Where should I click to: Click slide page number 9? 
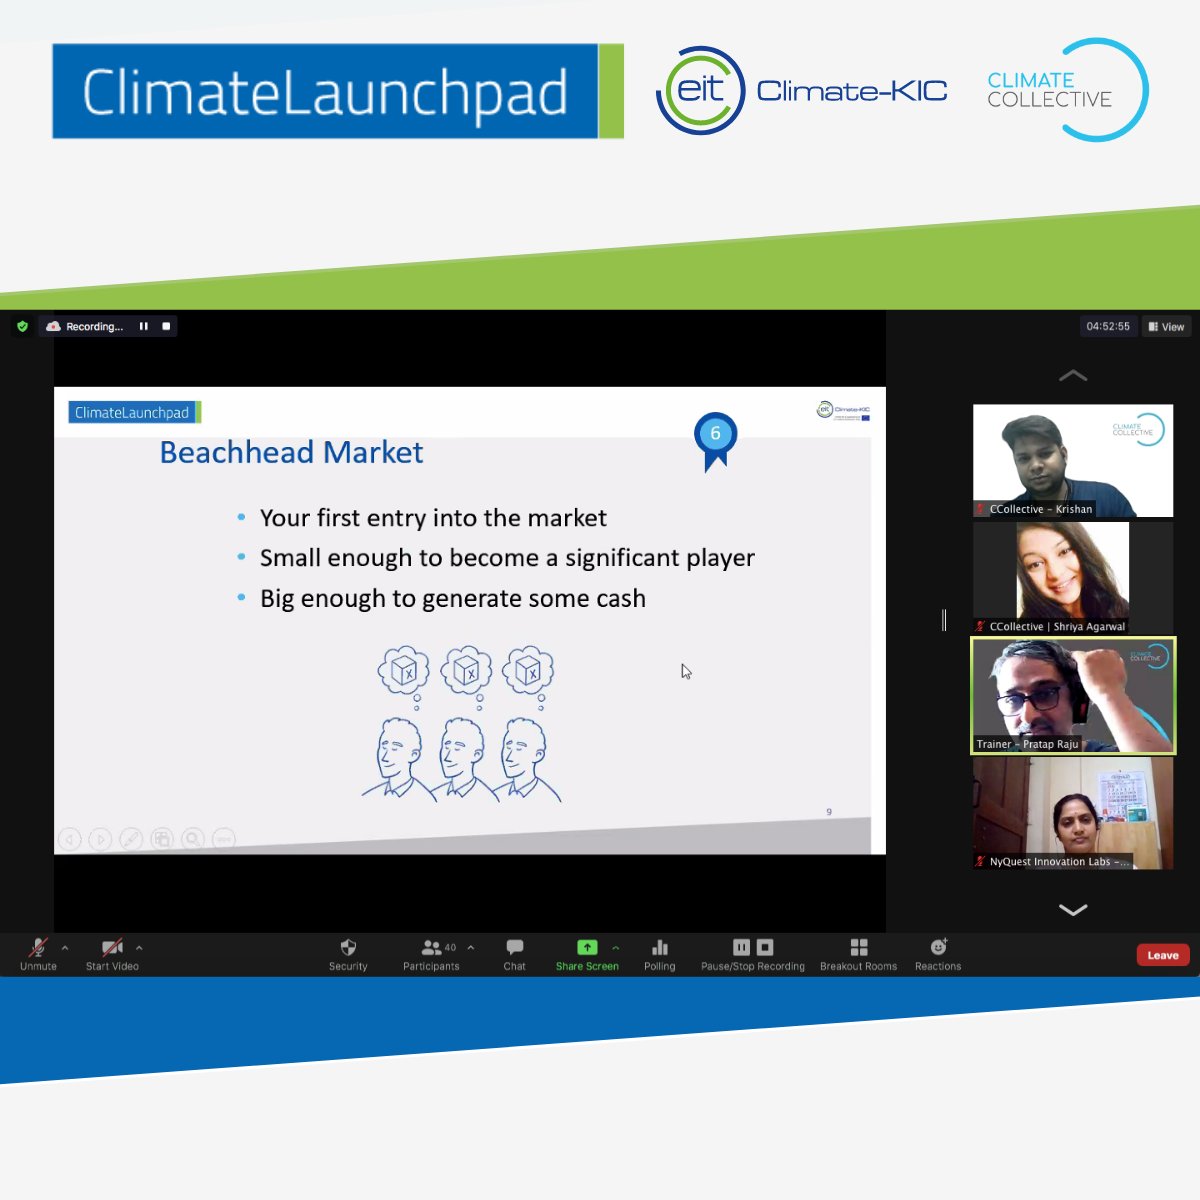point(829,812)
